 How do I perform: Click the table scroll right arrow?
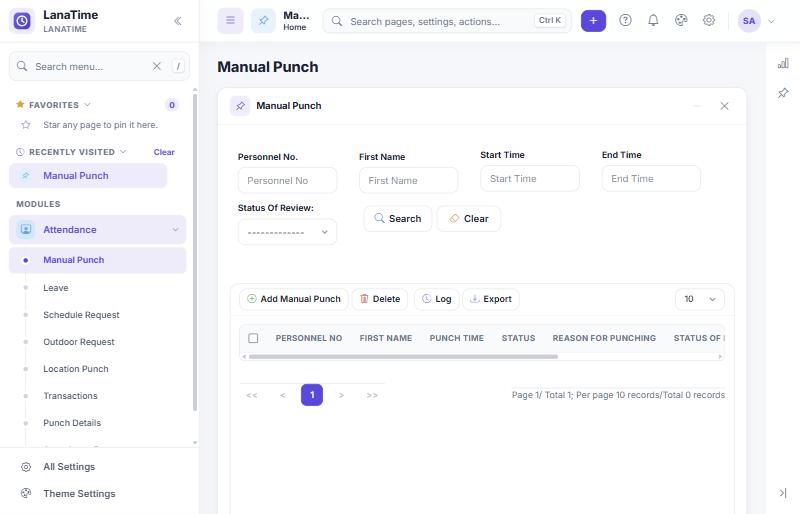720,357
